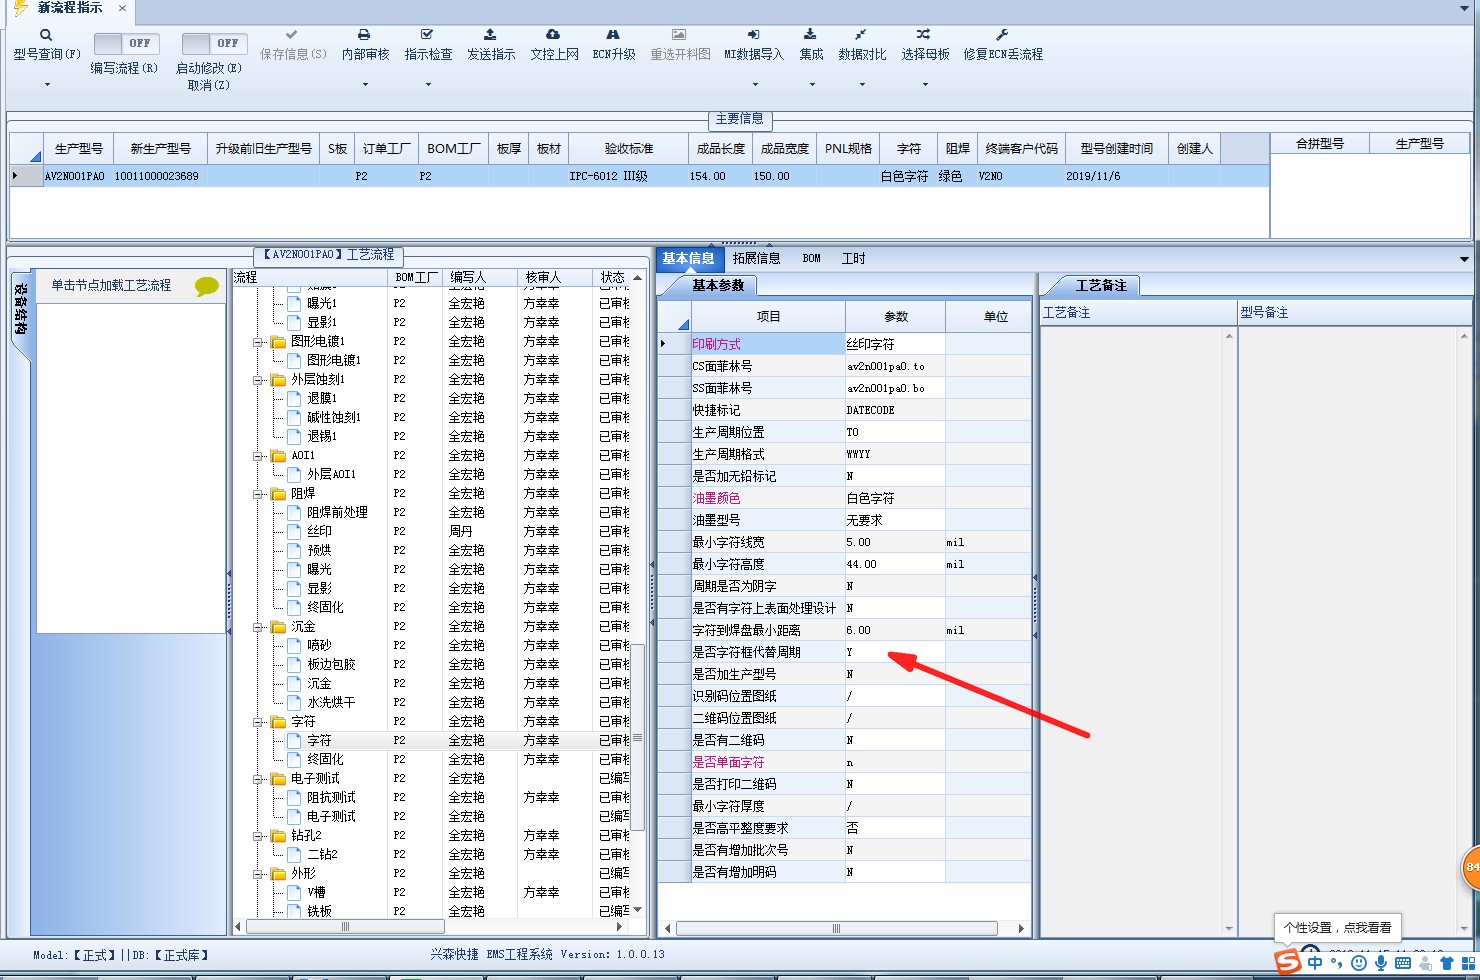Open dropdown arrow under 数据对比
The image size is (1480, 980).
862,85
